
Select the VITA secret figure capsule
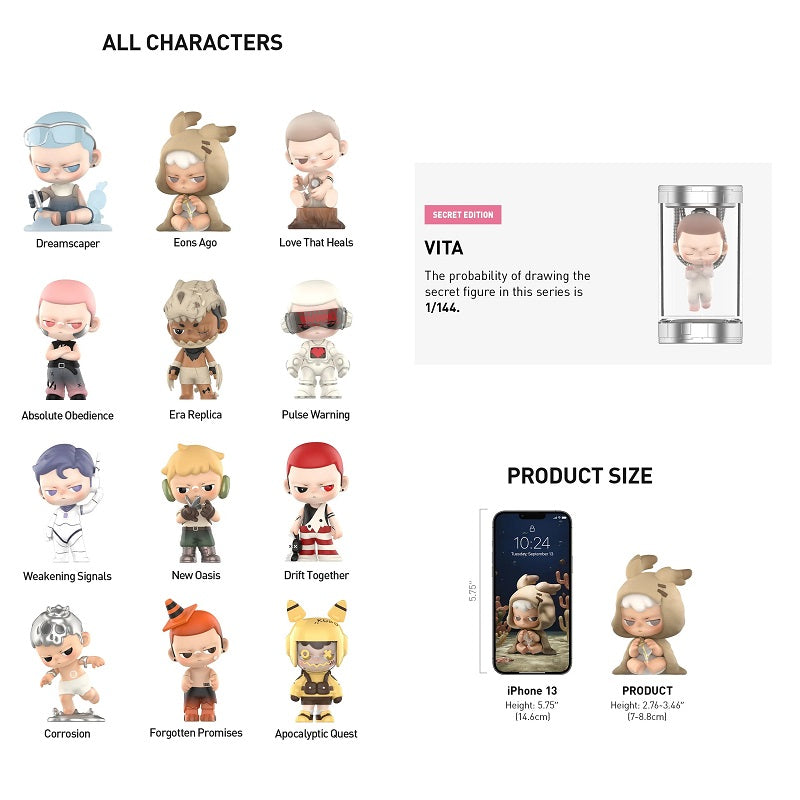click(700, 264)
